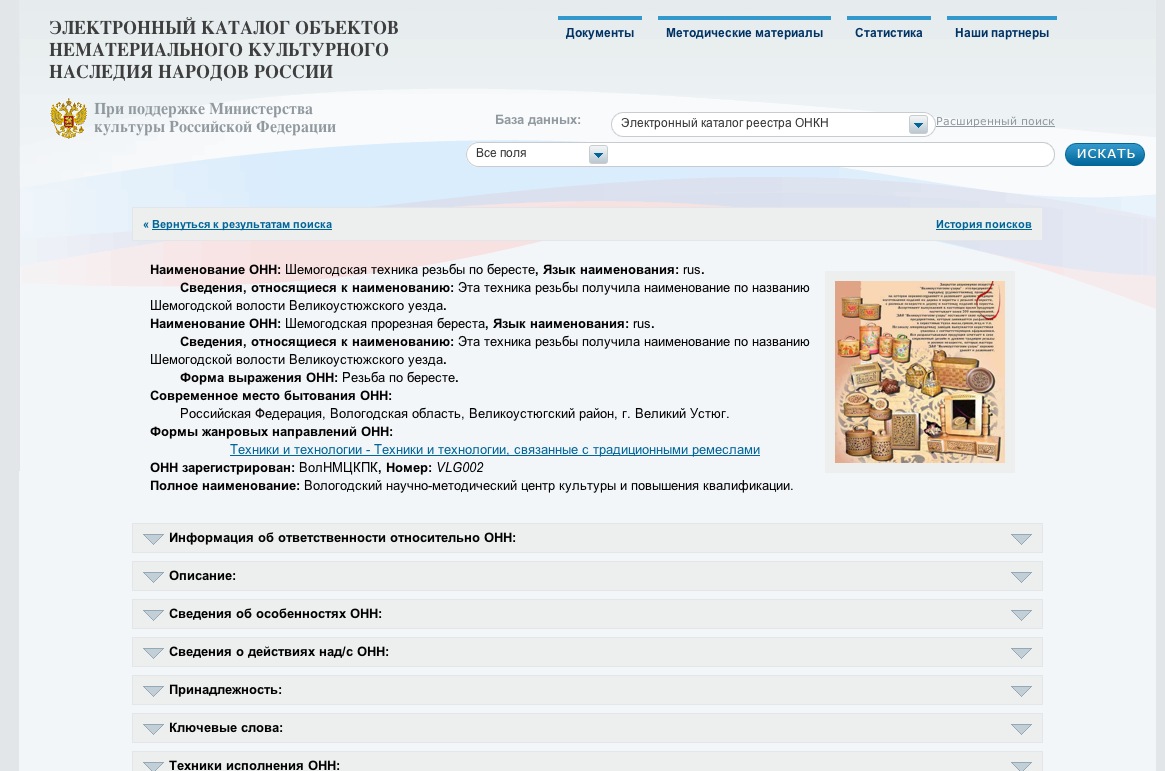The height and width of the screenshot is (771, 1165).
Task: Open the Все поля field selector dropdown
Action: (x=598, y=154)
